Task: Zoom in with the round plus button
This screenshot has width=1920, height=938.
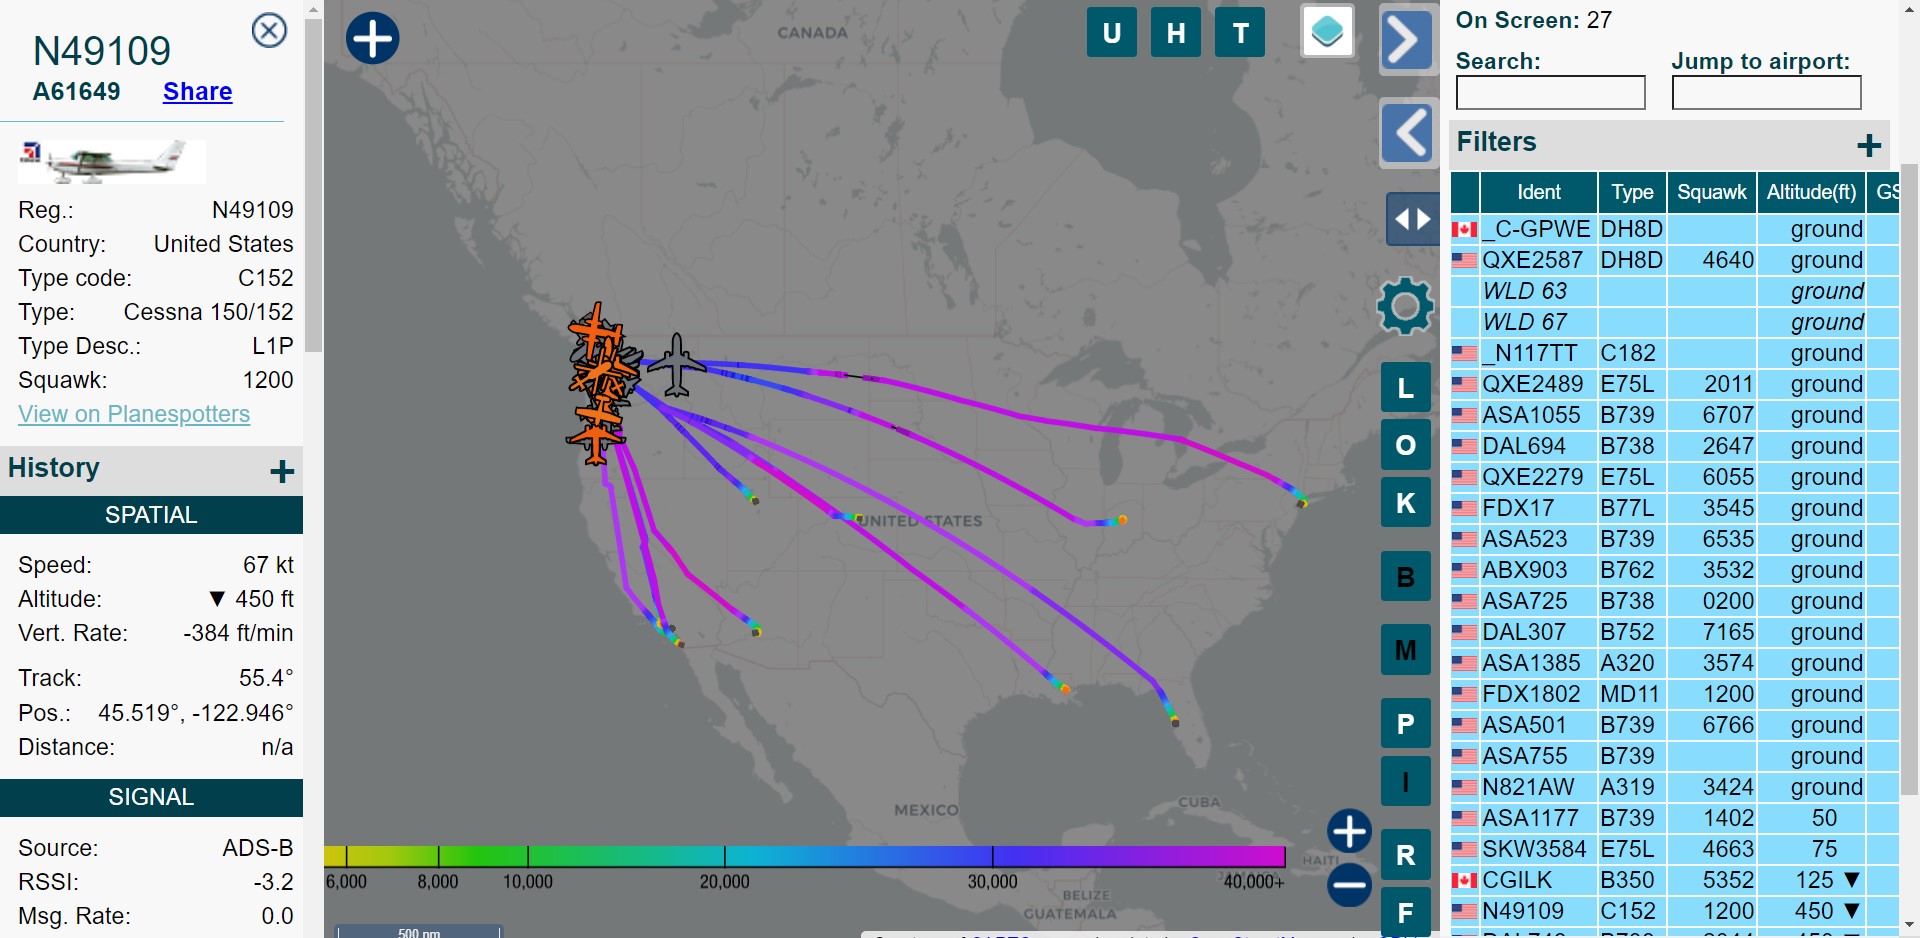Action: click(1349, 831)
